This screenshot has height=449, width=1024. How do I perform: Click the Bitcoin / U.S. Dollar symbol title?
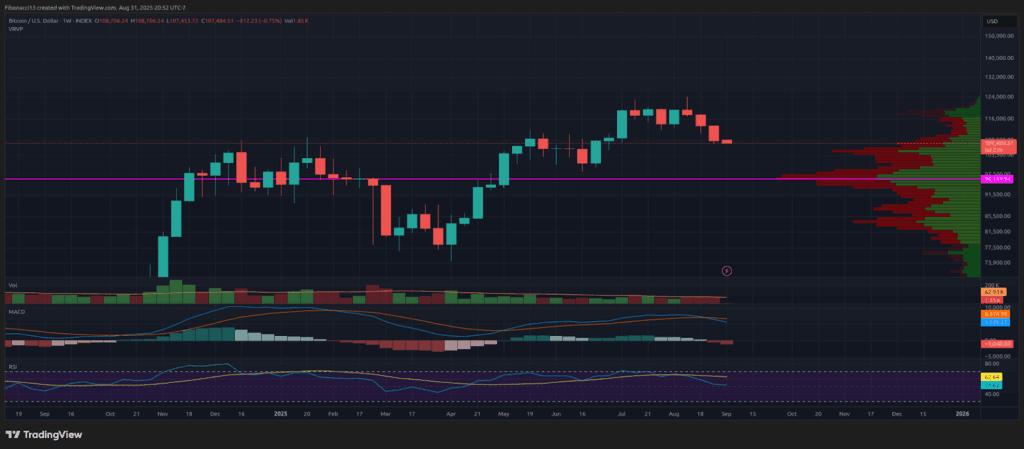click(x=40, y=20)
